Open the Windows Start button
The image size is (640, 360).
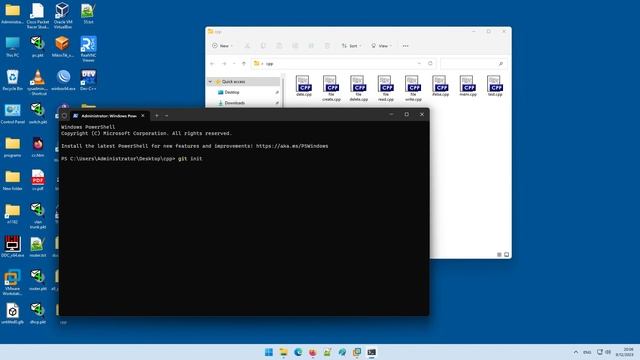click(269, 352)
